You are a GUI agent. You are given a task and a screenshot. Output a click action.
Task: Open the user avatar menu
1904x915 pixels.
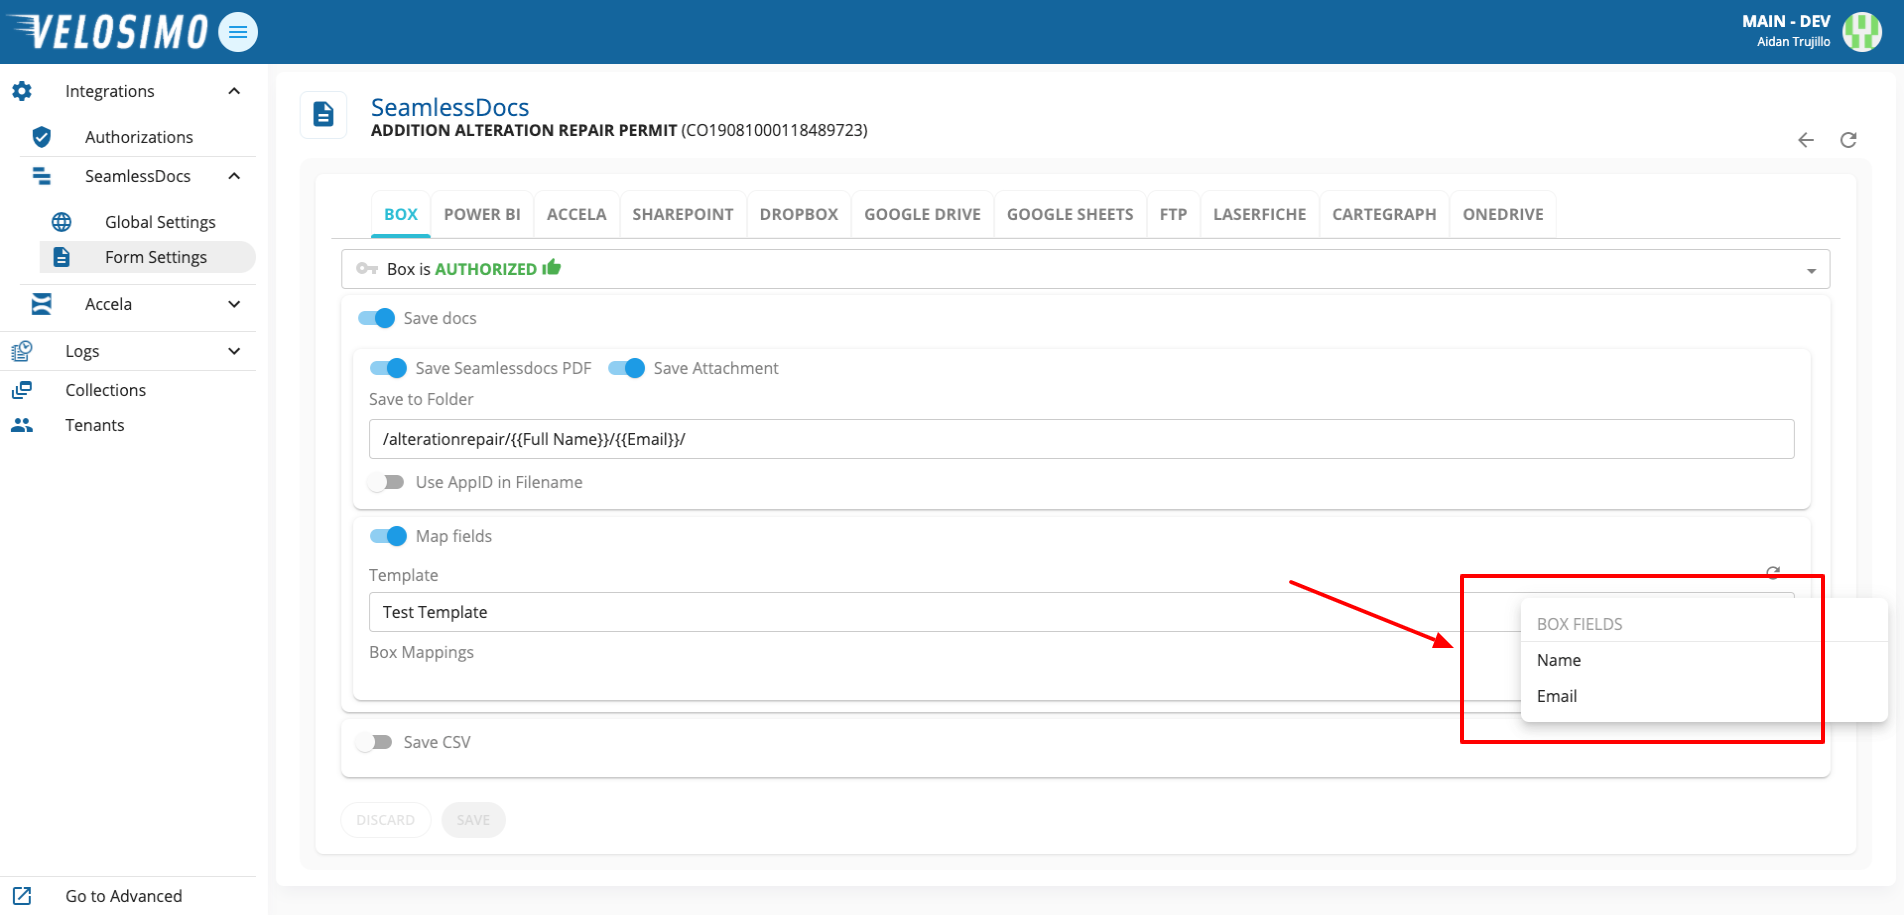pyautogui.click(x=1862, y=32)
